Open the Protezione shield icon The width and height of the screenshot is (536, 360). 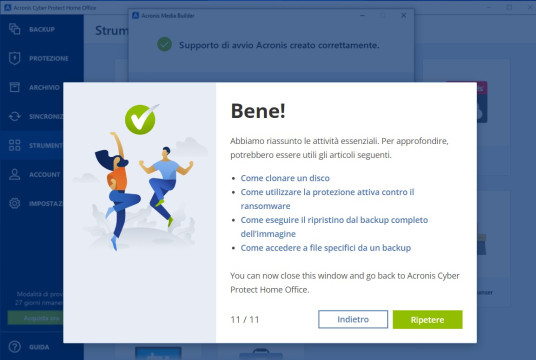(x=14, y=58)
